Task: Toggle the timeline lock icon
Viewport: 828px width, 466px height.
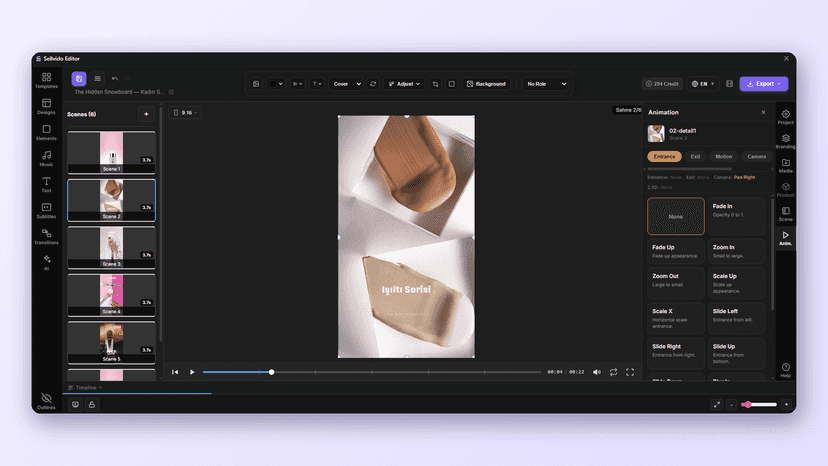Action: click(x=92, y=405)
